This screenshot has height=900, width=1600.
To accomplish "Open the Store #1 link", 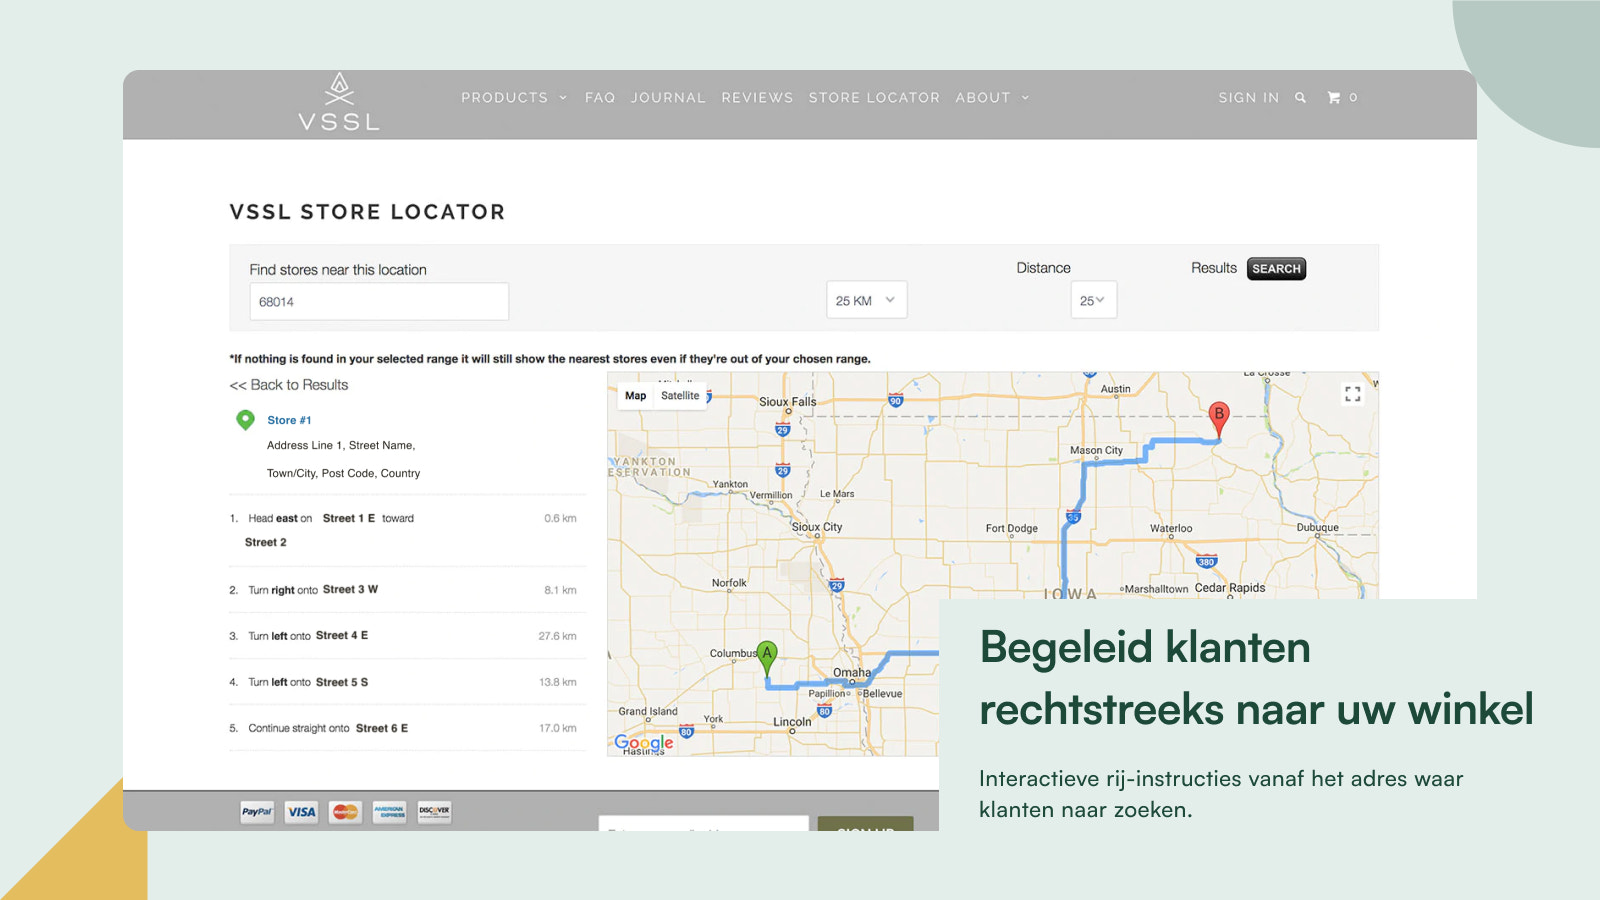I will tap(289, 420).
